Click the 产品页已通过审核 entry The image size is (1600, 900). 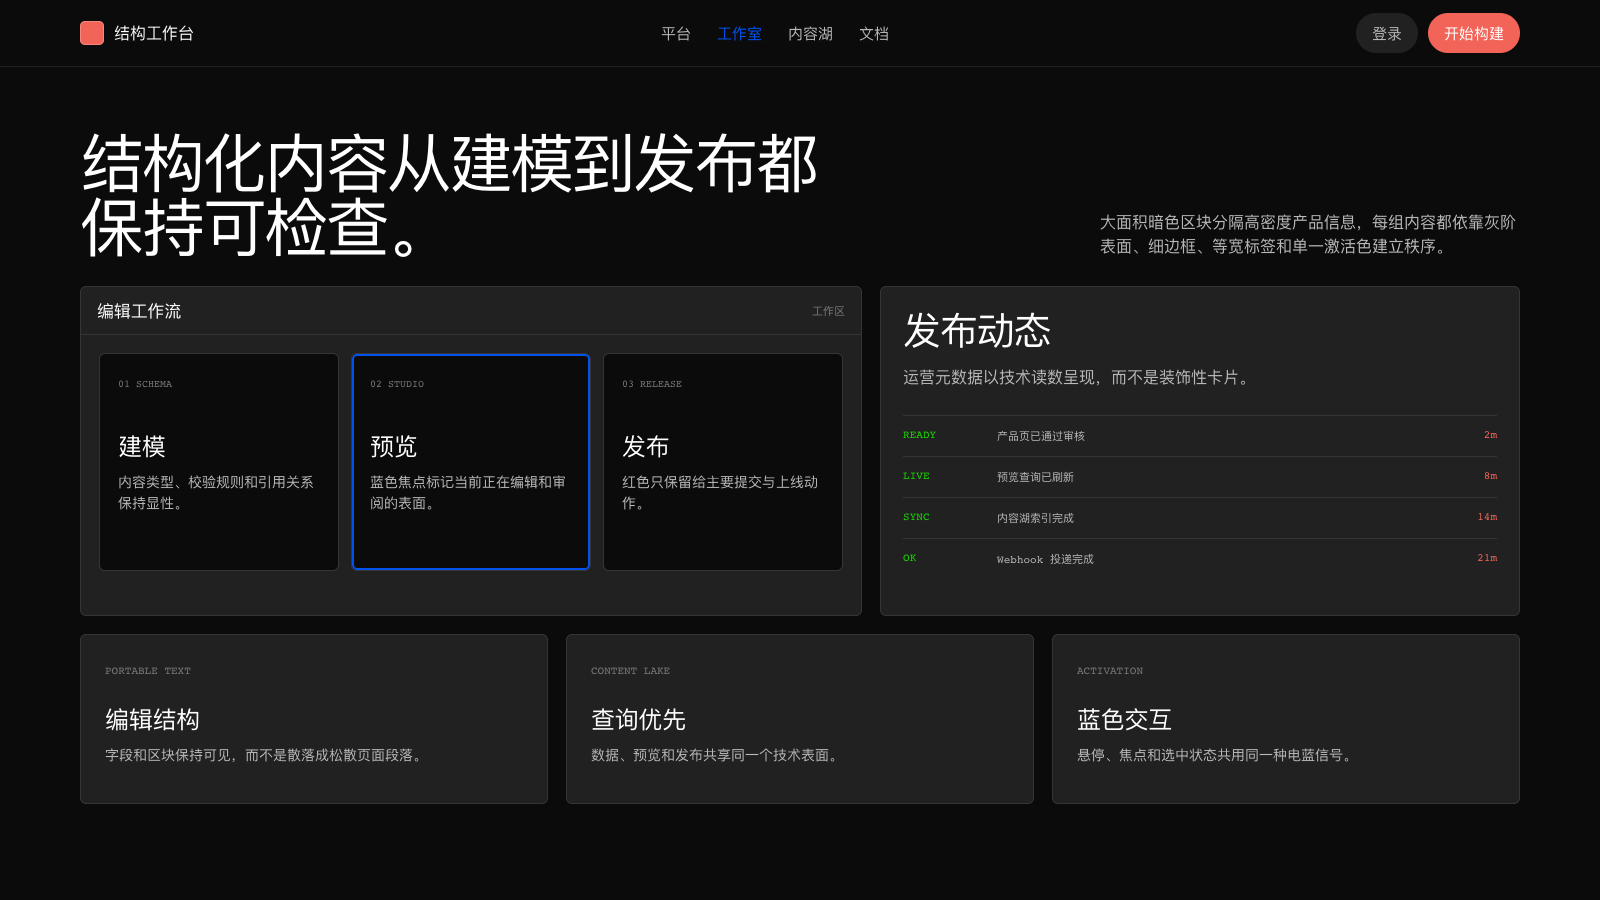click(x=1041, y=436)
